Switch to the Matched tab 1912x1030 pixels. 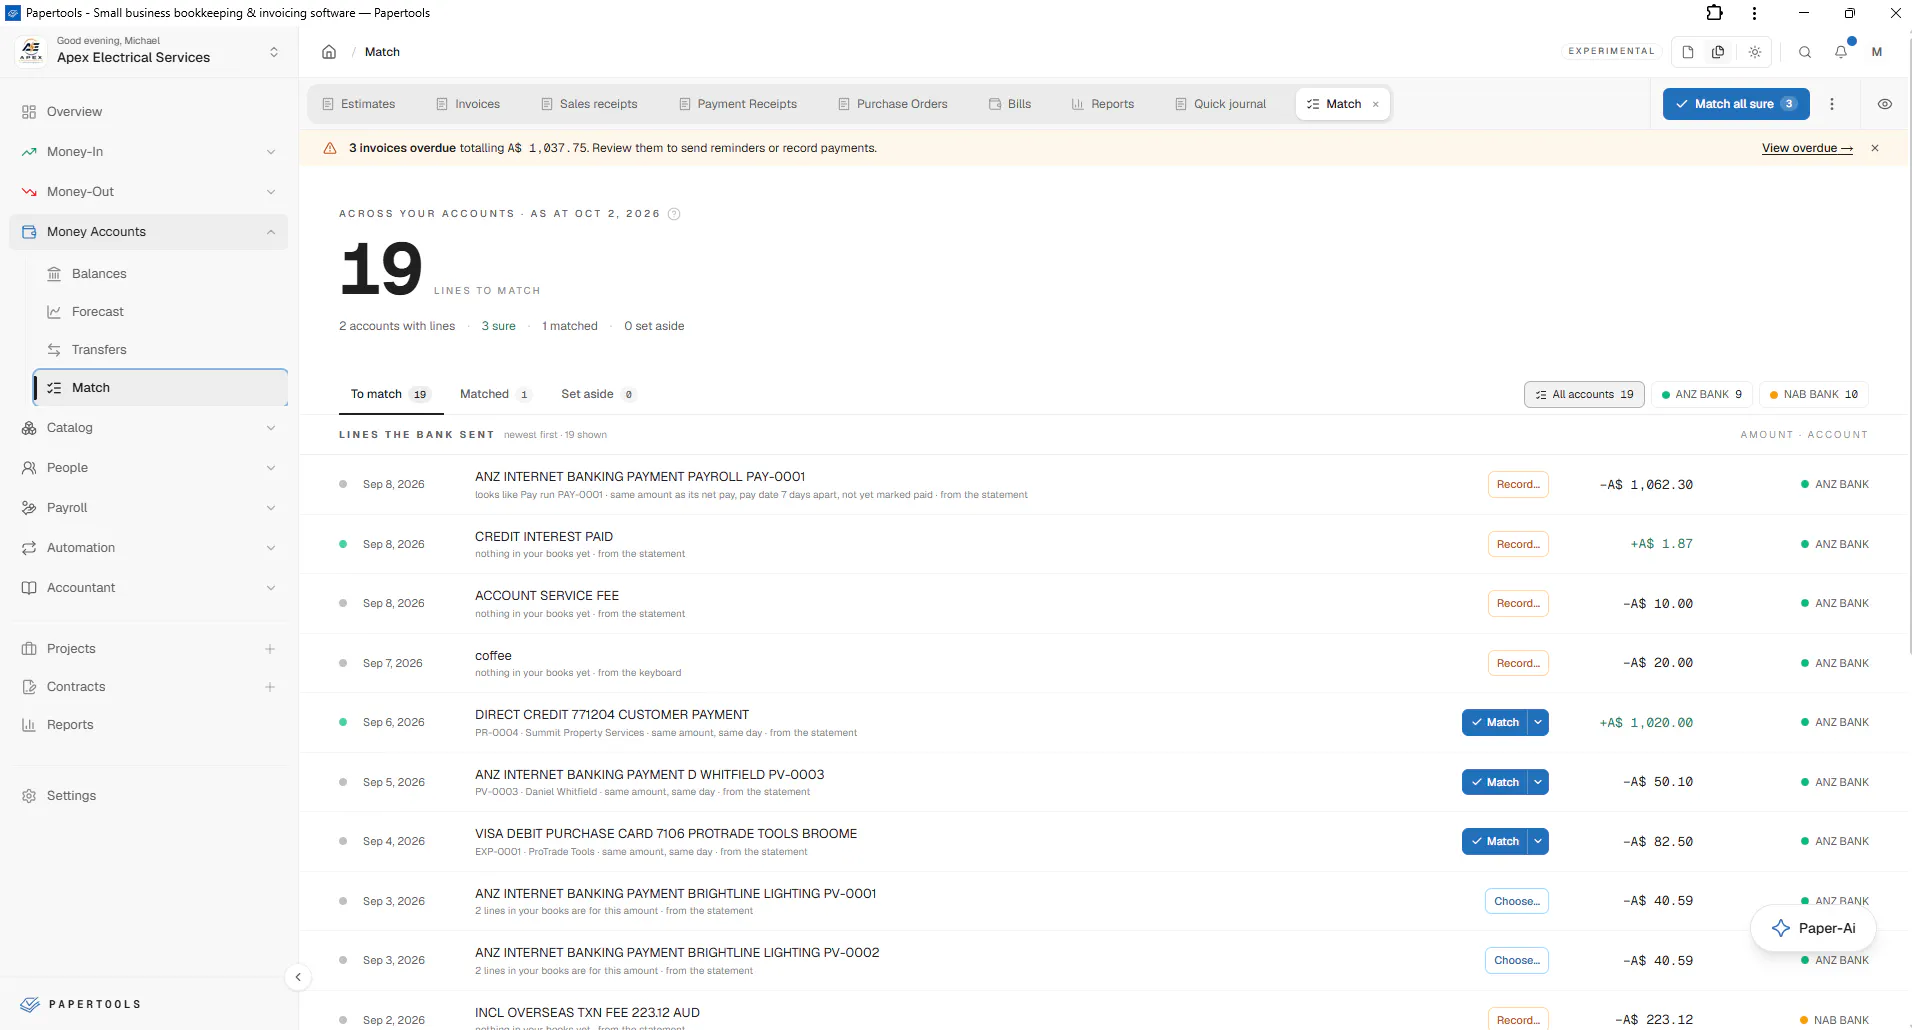495,394
